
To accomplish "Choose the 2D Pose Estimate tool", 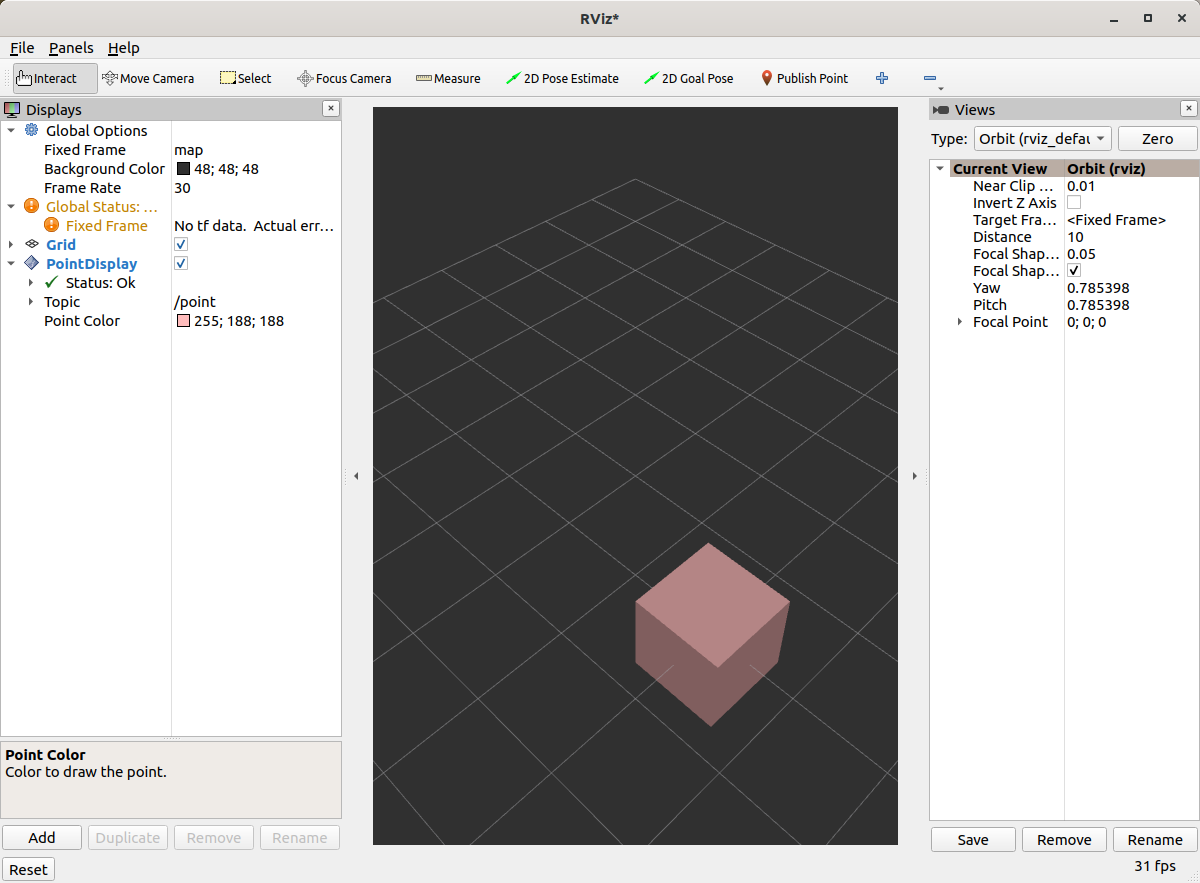I will (x=563, y=78).
